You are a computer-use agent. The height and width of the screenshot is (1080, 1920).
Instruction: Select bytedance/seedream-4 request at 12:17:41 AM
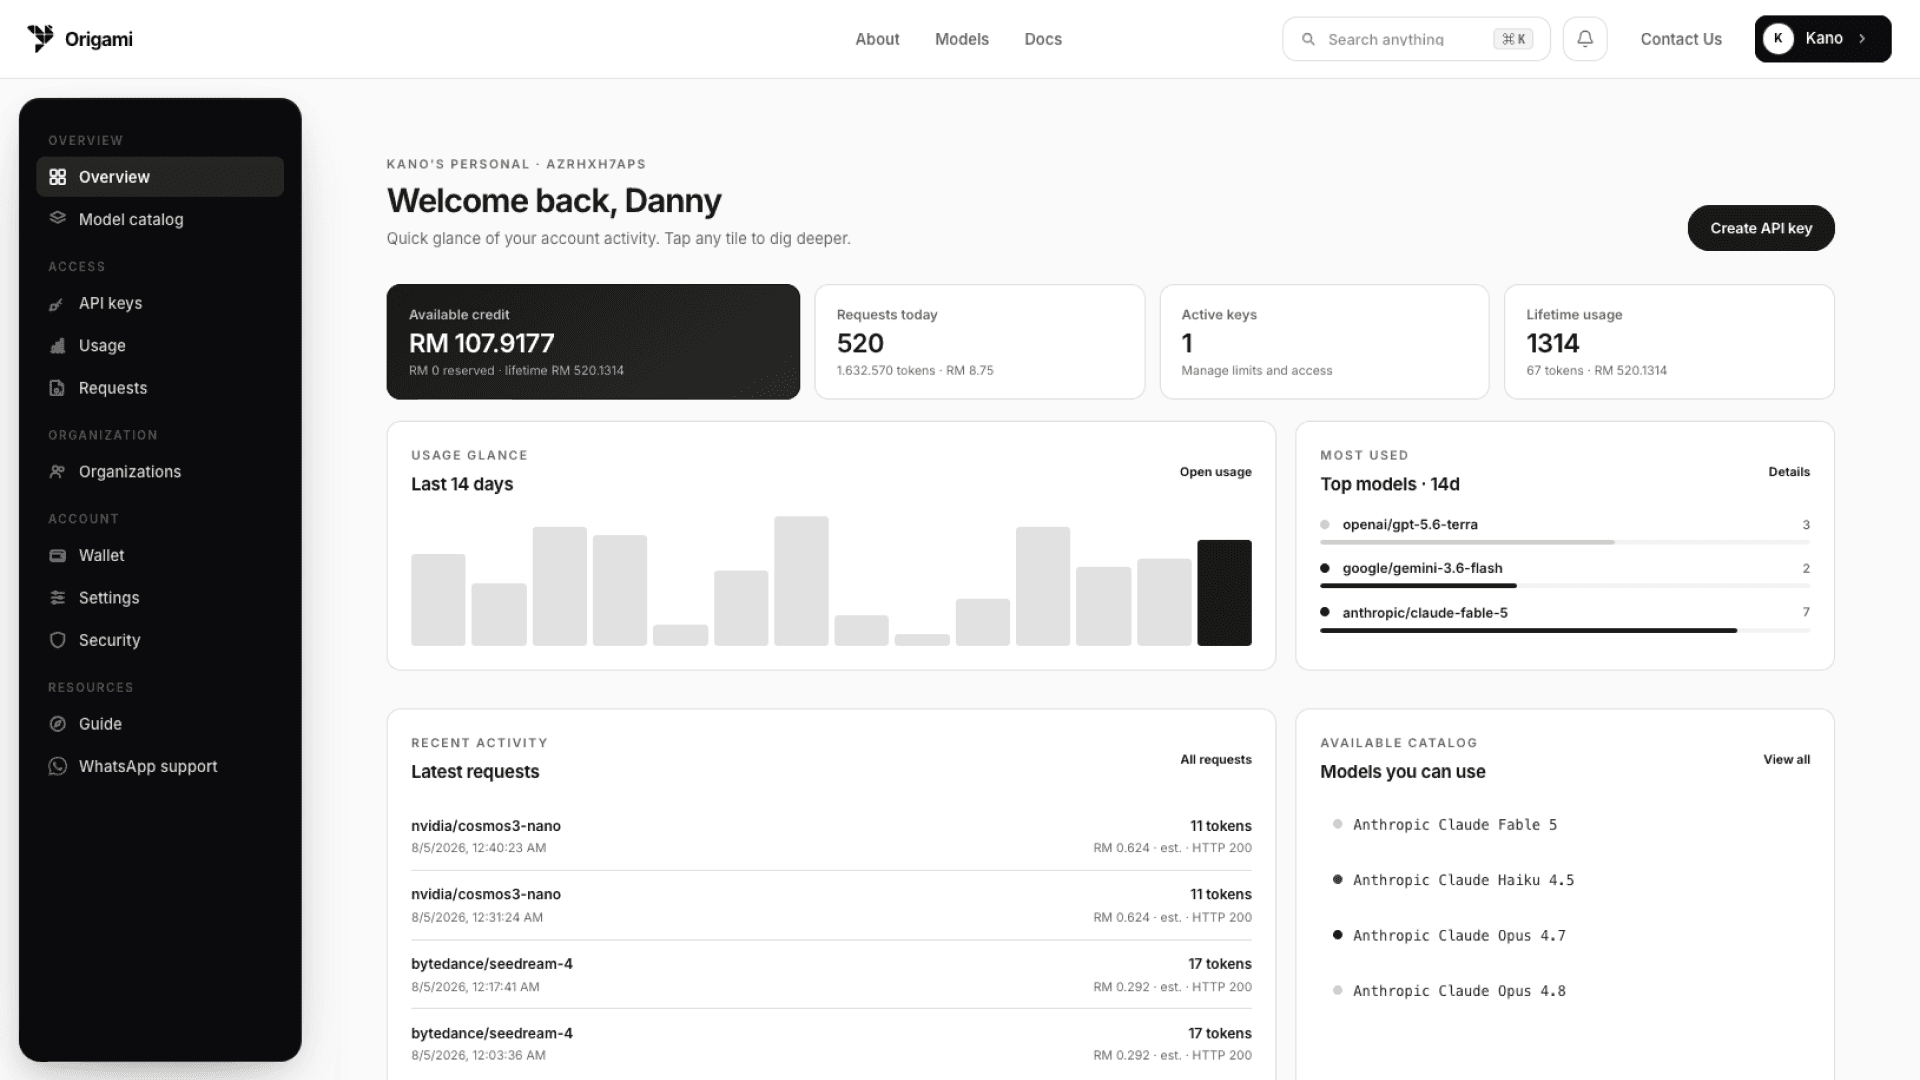click(831, 975)
